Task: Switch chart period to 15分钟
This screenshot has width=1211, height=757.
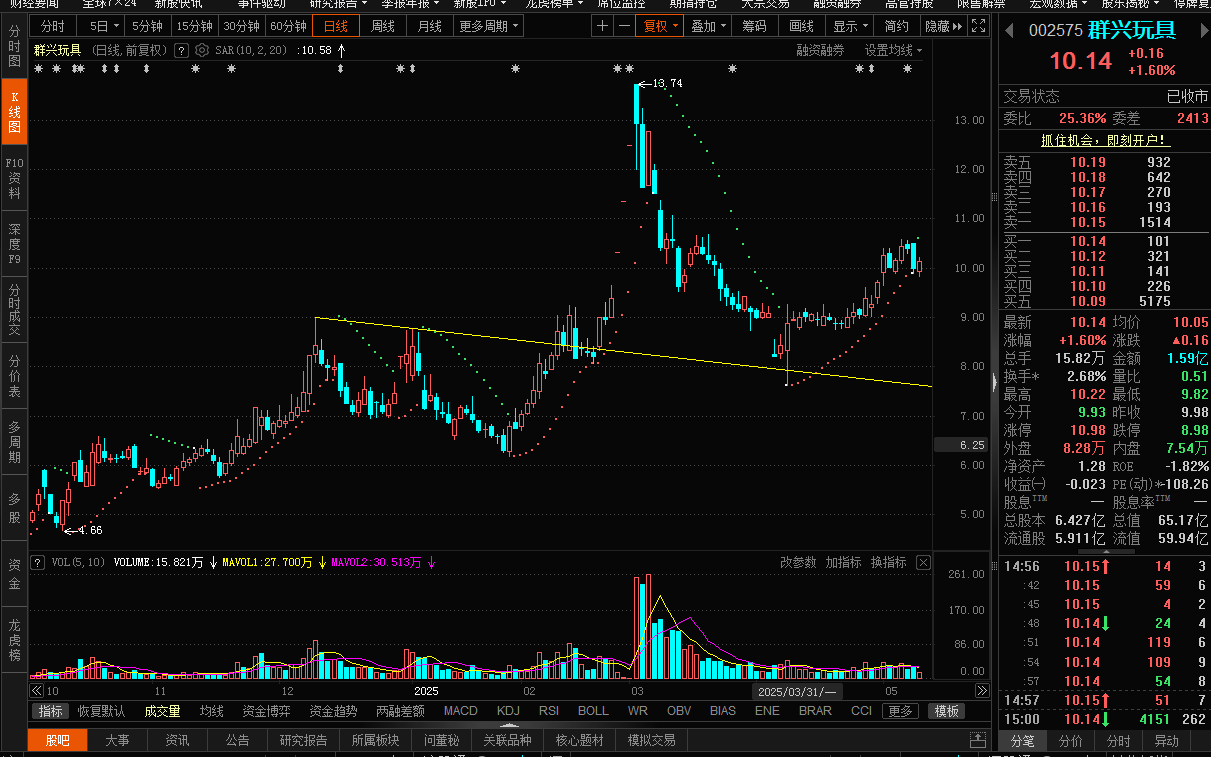Action: click(194, 26)
